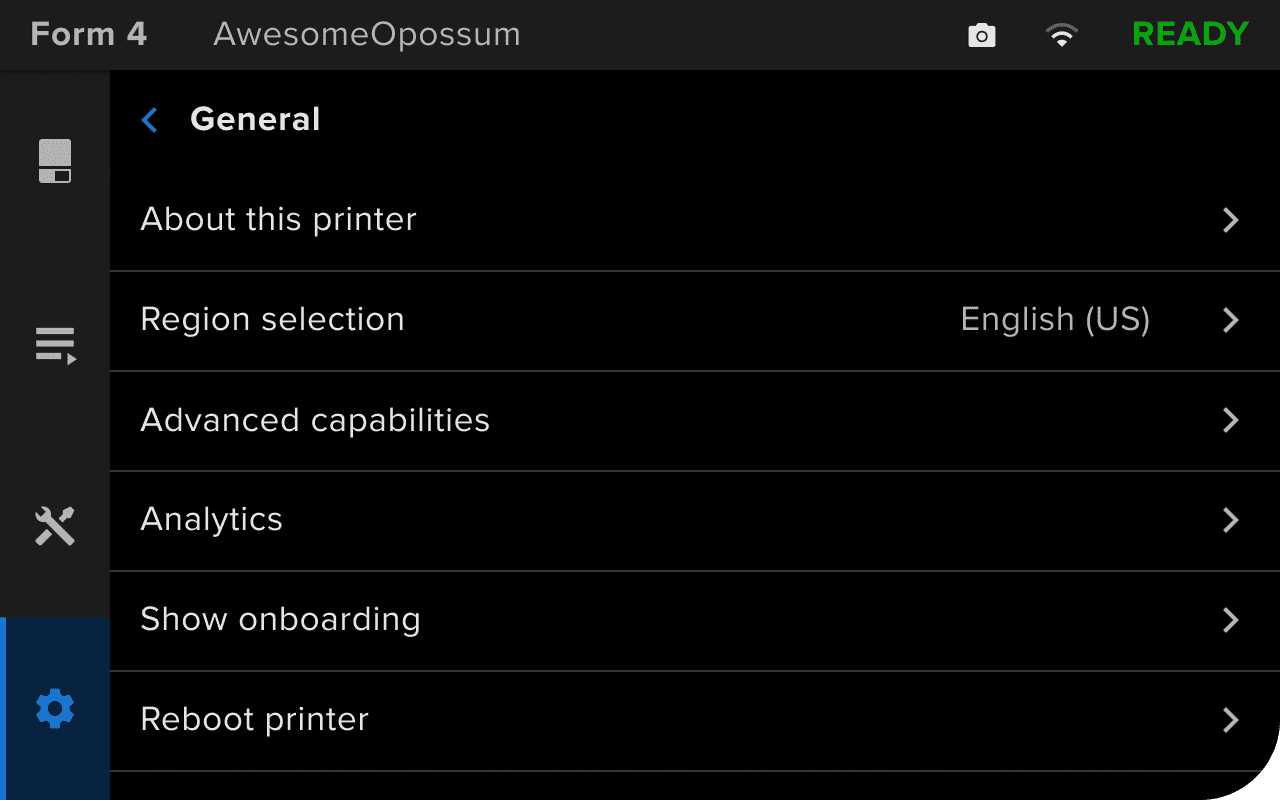
Task: Expand About this printer chevron
Action: pos(1231,220)
